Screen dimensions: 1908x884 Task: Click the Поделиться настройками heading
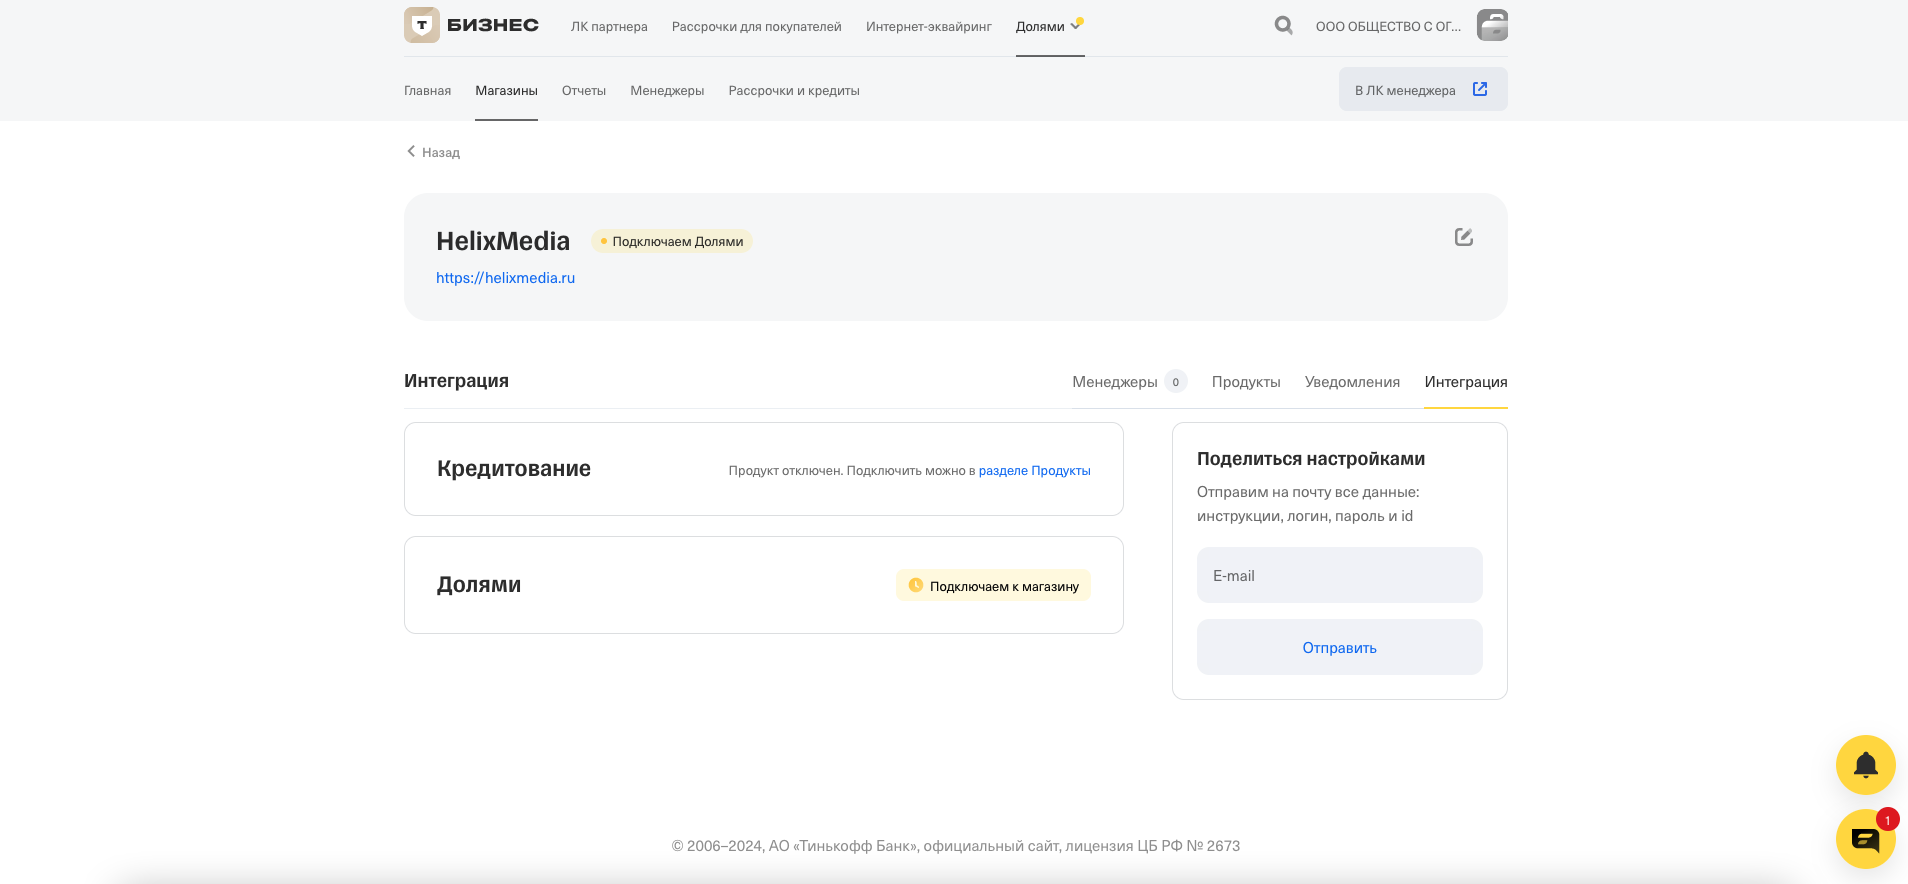pos(1311,459)
